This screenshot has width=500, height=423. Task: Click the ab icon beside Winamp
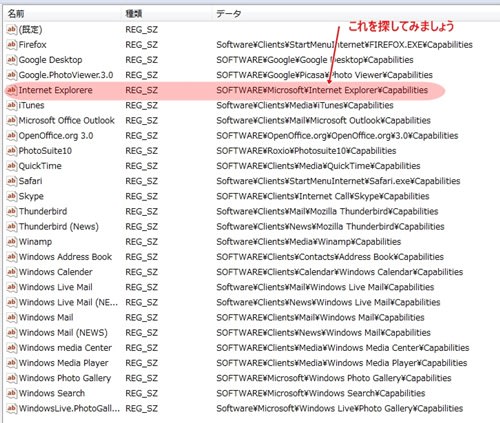point(11,242)
